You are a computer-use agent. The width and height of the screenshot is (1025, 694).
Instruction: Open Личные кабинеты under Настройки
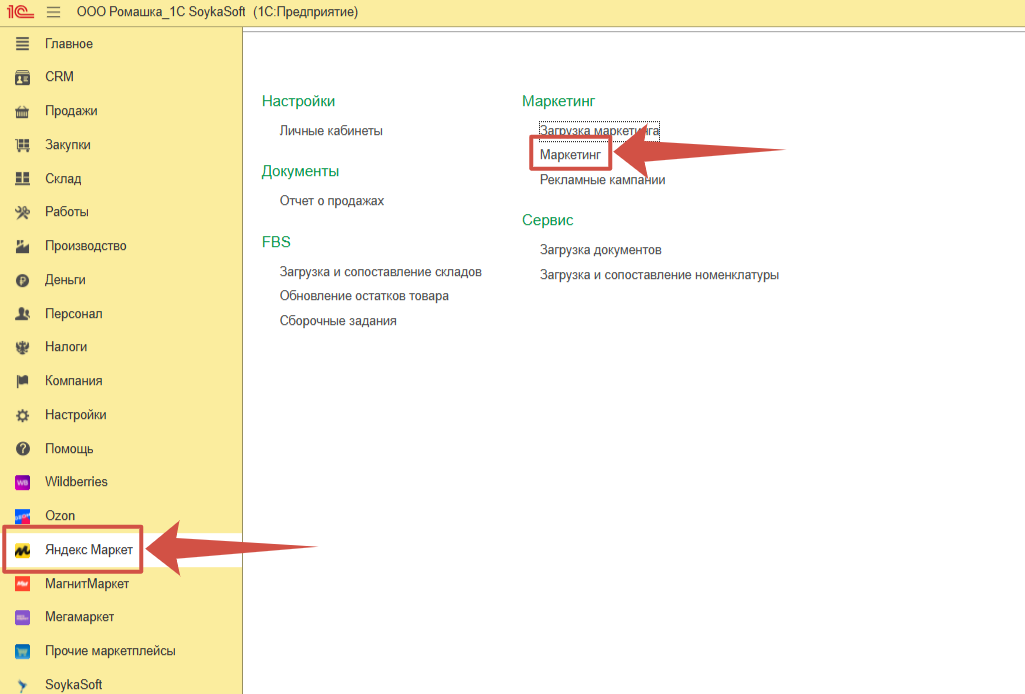(x=331, y=131)
